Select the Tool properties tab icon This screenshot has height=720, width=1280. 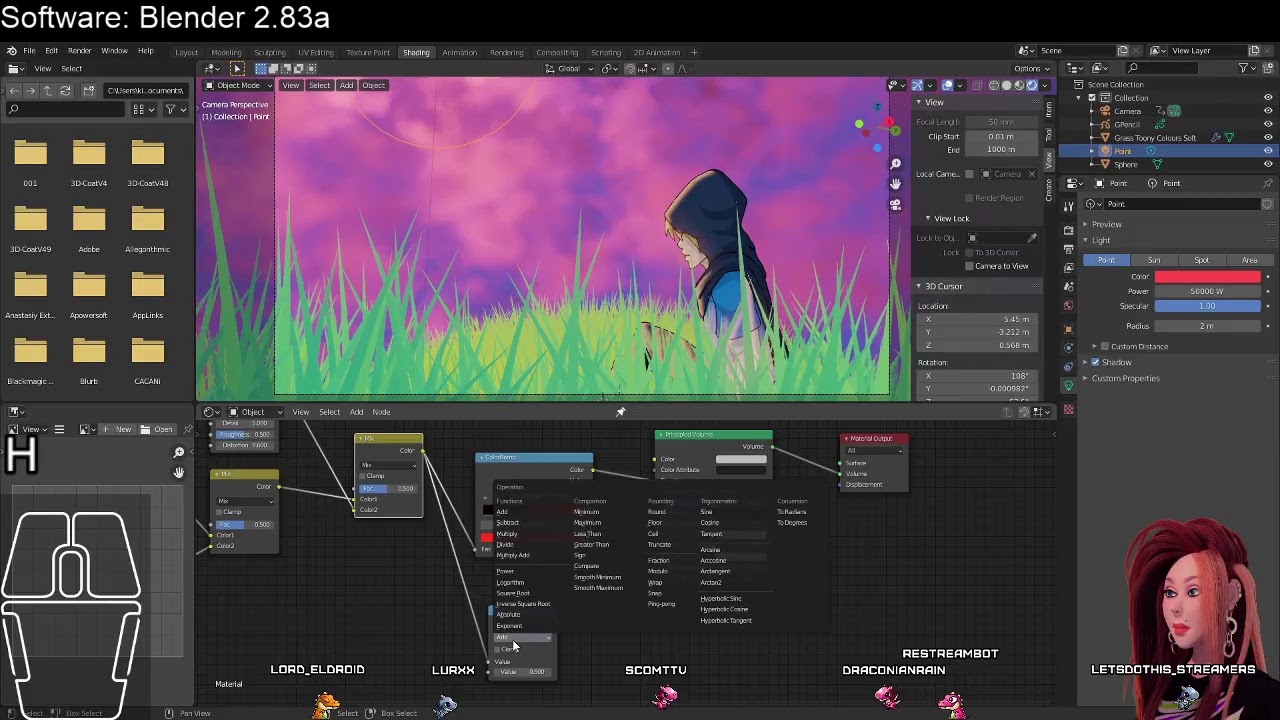[x=1068, y=206]
